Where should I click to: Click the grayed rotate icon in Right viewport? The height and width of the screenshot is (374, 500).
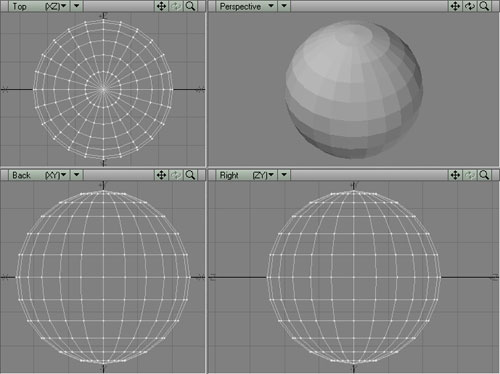click(x=470, y=175)
